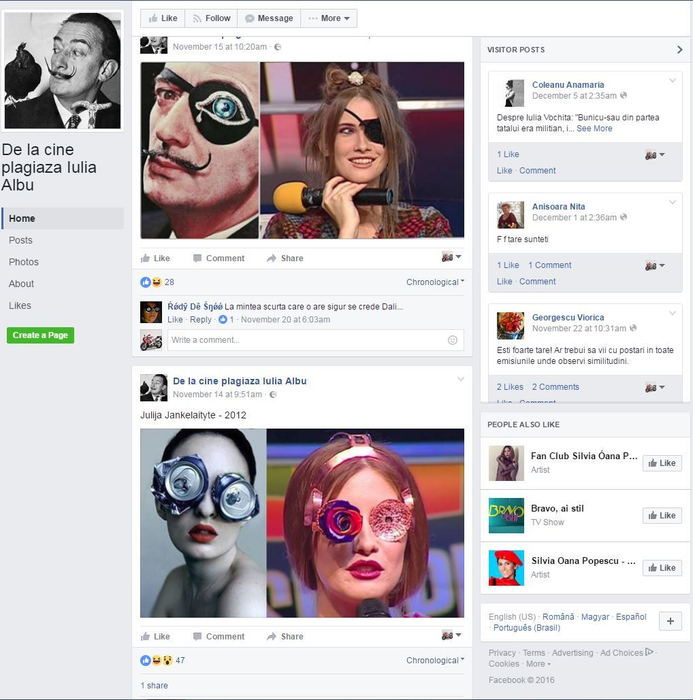
Task: Expand options on Anisoara Nita post
Action: 672,203
